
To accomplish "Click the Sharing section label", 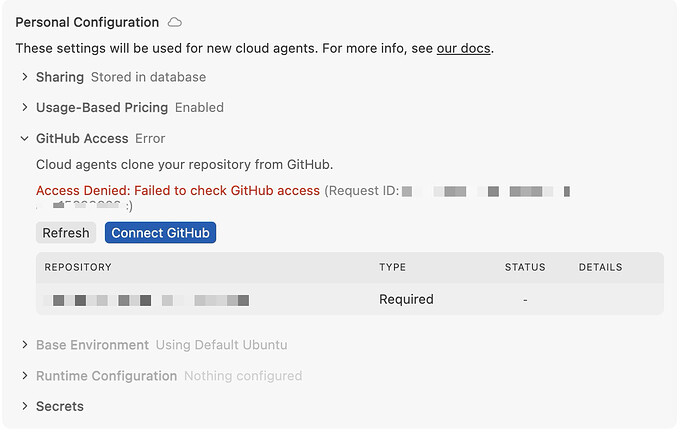I will coord(61,77).
